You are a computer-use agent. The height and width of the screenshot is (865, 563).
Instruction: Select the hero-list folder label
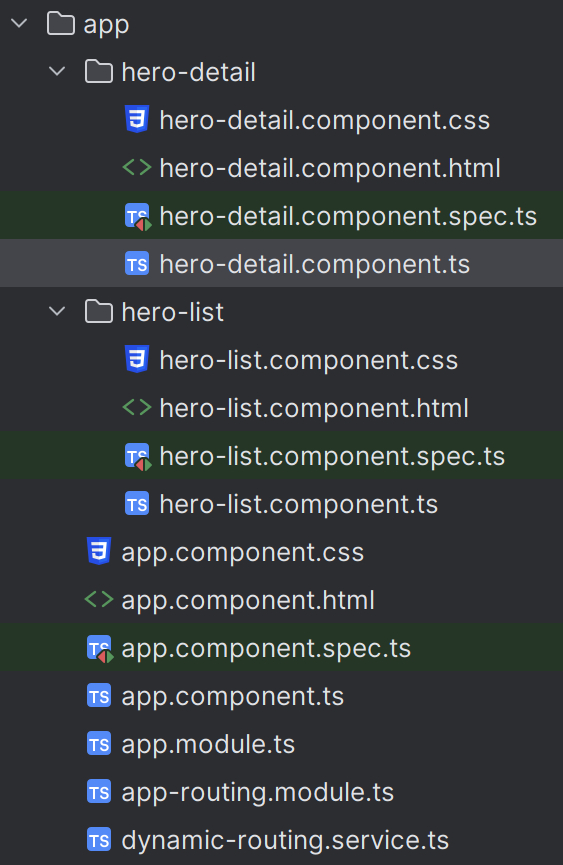[173, 312]
